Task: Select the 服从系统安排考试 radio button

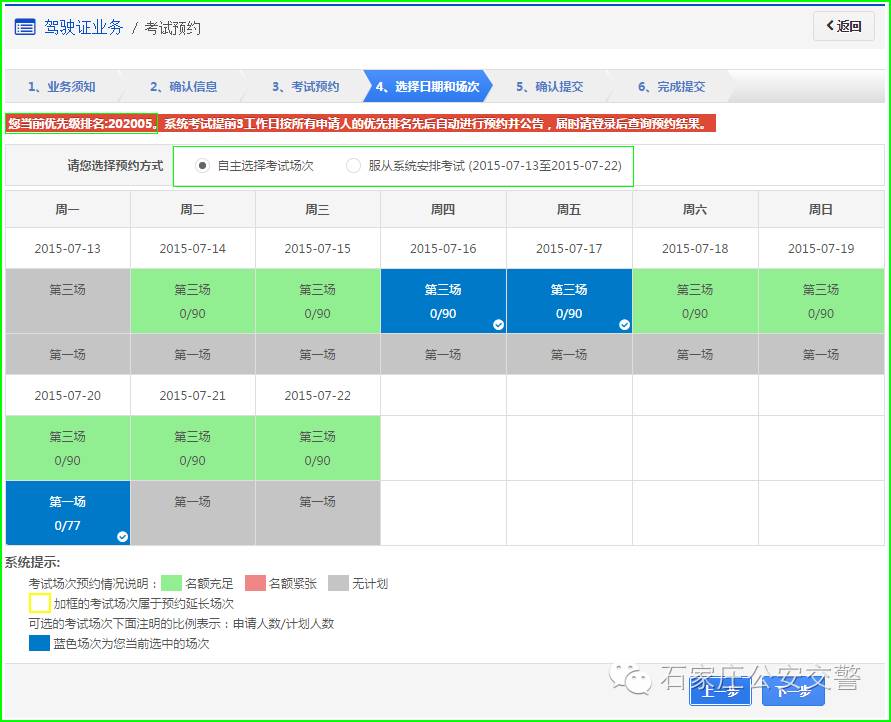Action: pyautogui.click(x=352, y=164)
